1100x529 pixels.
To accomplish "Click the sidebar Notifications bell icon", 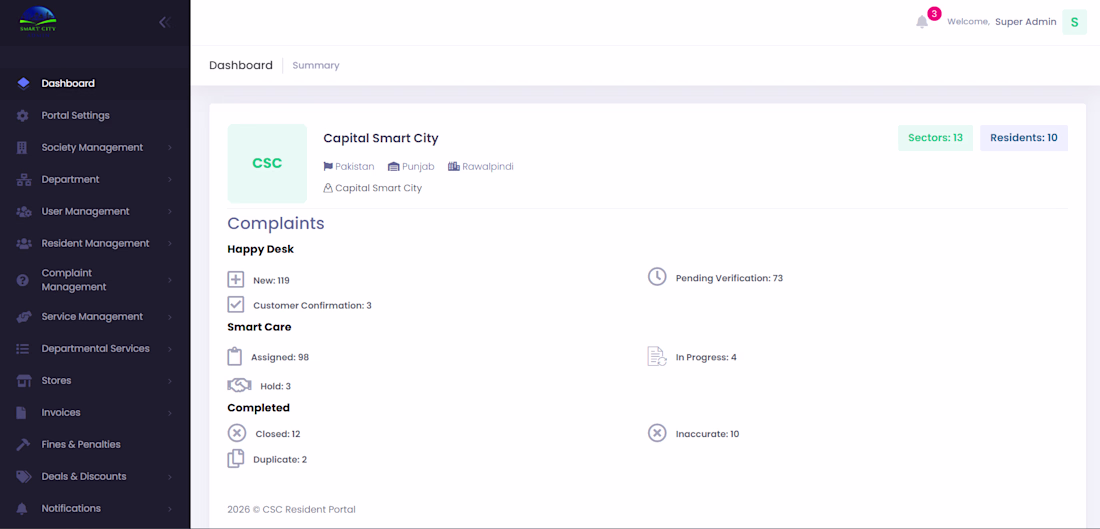I will (x=22, y=509).
